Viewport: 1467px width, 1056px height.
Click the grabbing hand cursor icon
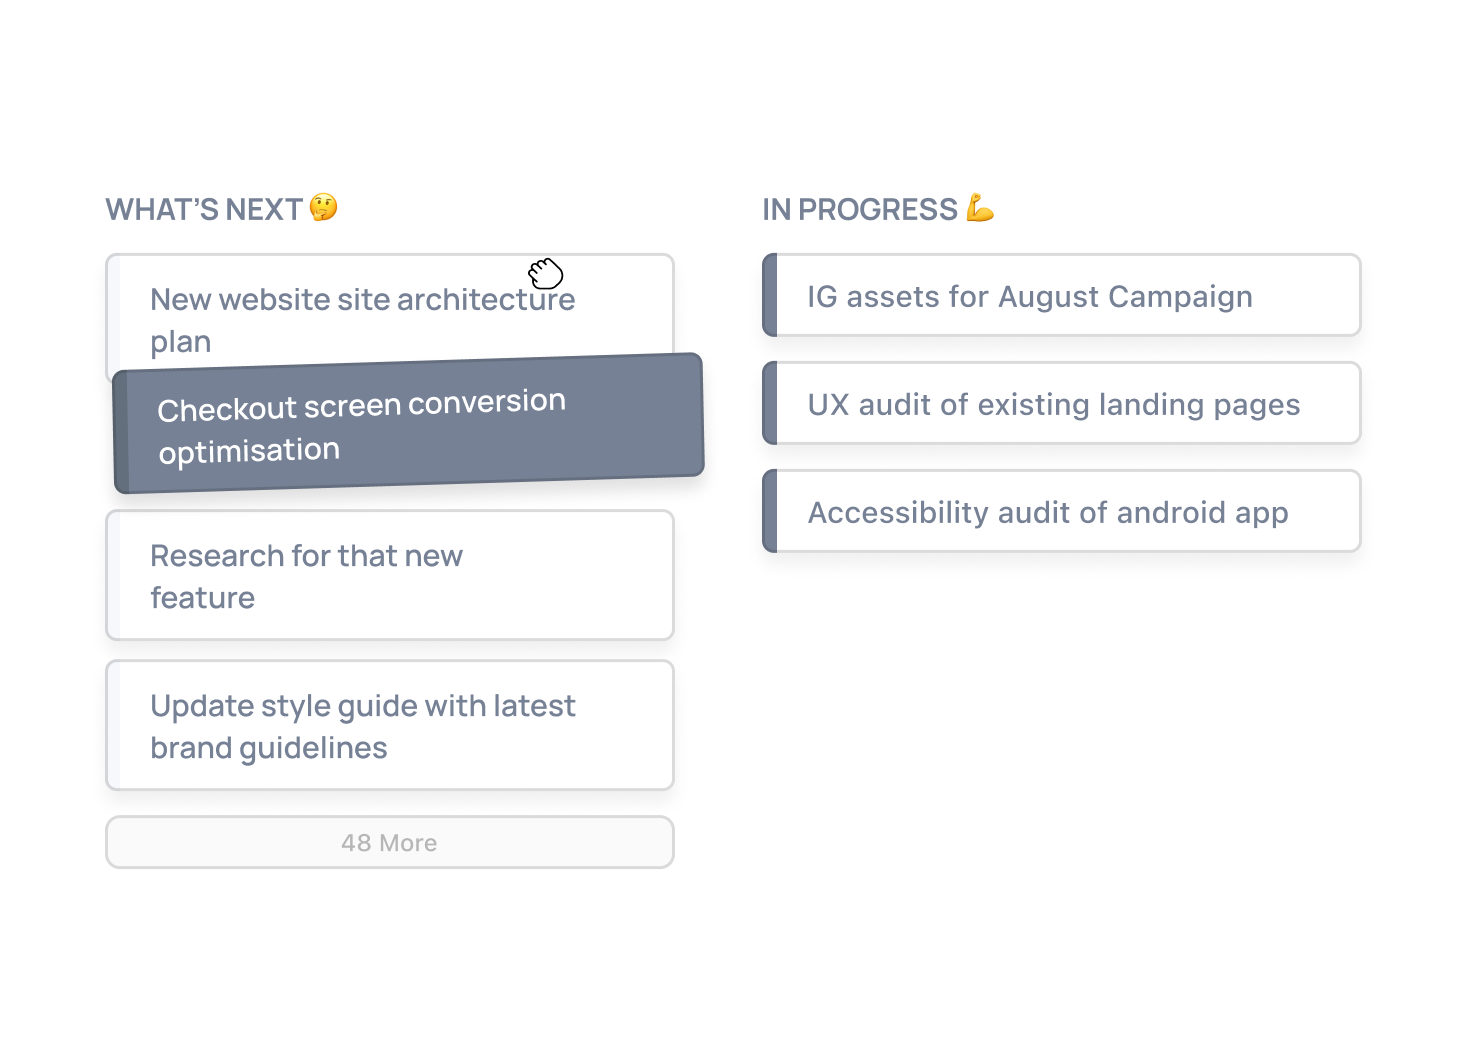[546, 273]
